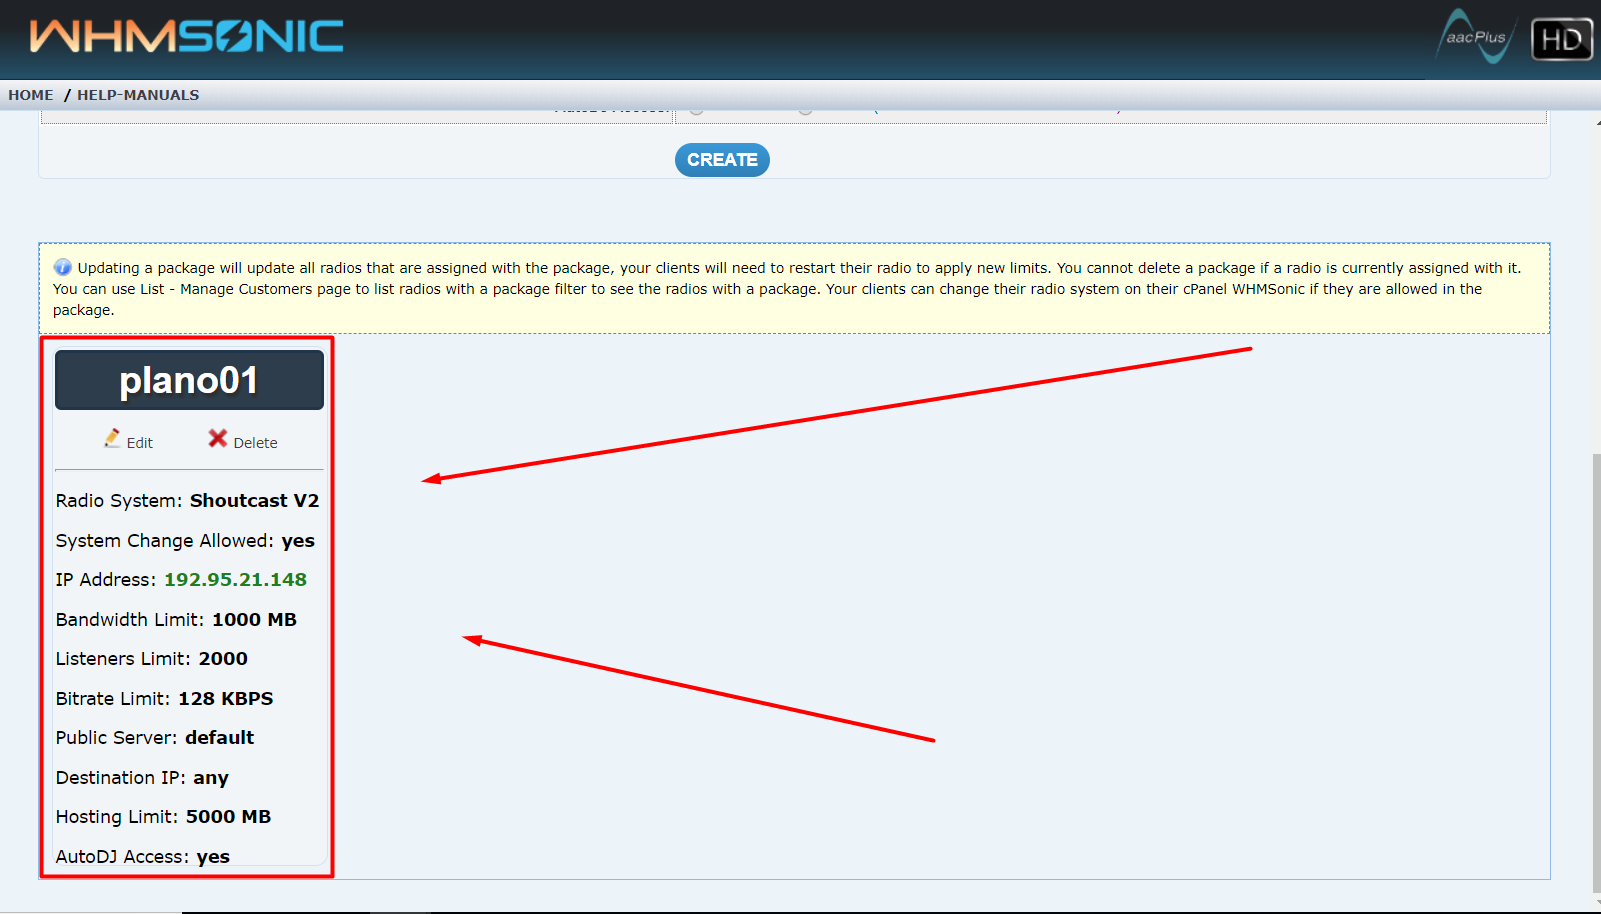The height and width of the screenshot is (914, 1601).
Task: Click the Edit text link for plano01
Action: click(140, 443)
